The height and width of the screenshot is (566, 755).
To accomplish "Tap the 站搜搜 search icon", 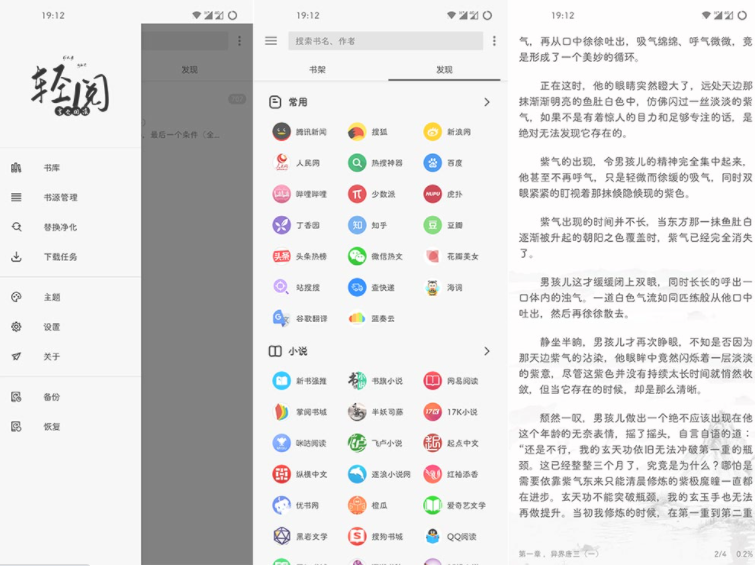I will [282, 288].
